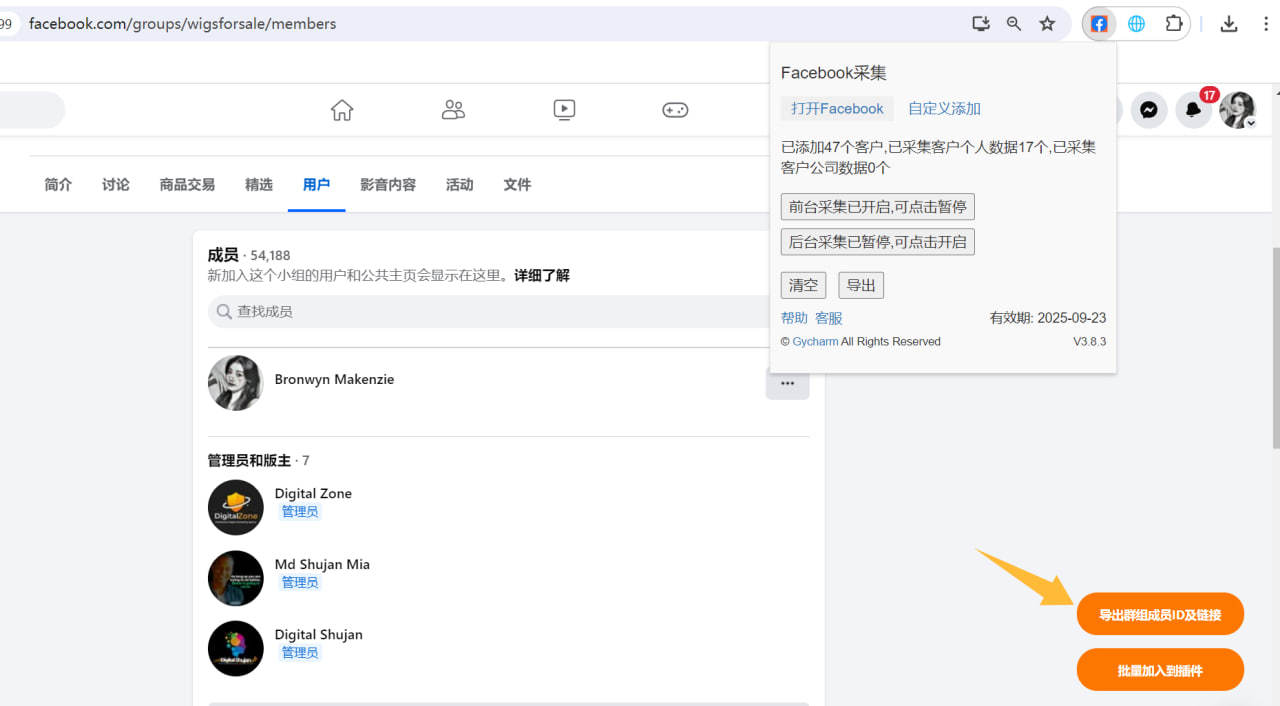
Task: Open Chrome three-dot menu
Action: [x=1266, y=24]
